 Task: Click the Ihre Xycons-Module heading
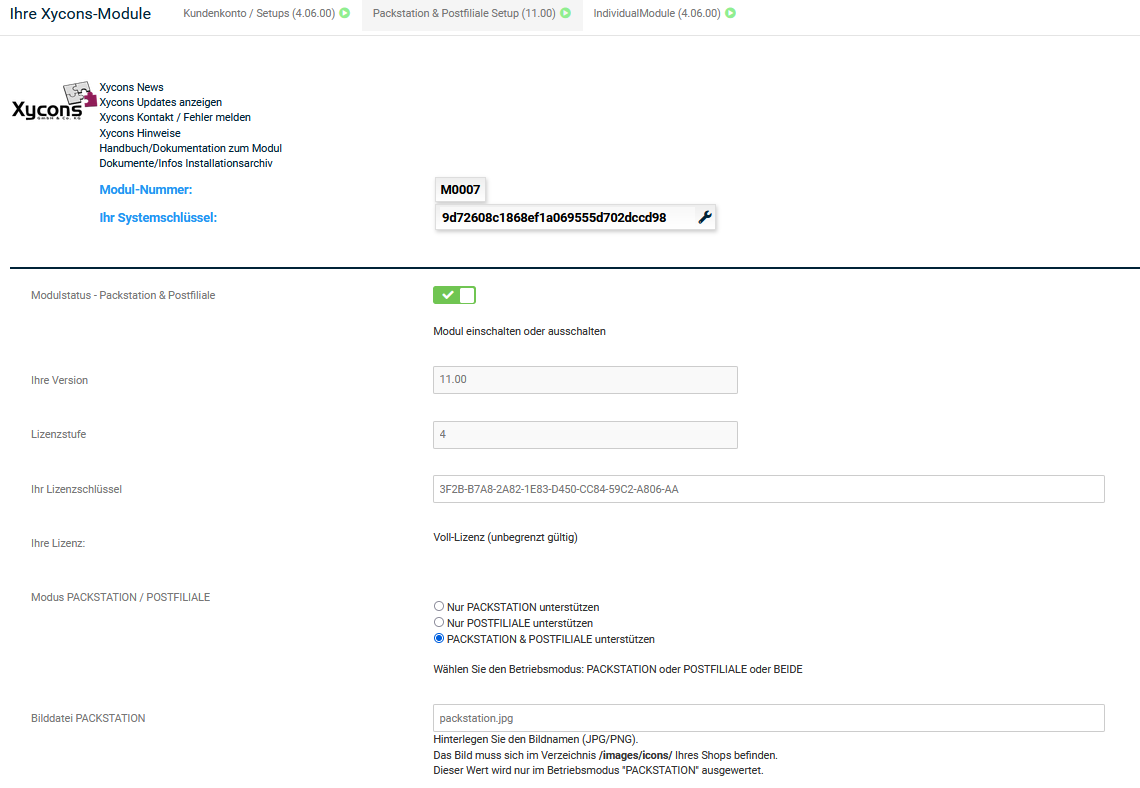pyautogui.click(x=81, y=14)
